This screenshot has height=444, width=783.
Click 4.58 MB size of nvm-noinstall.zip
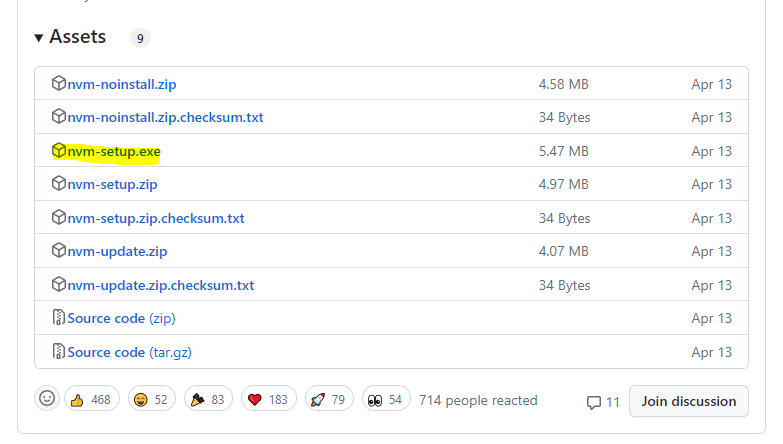[563, 84]
